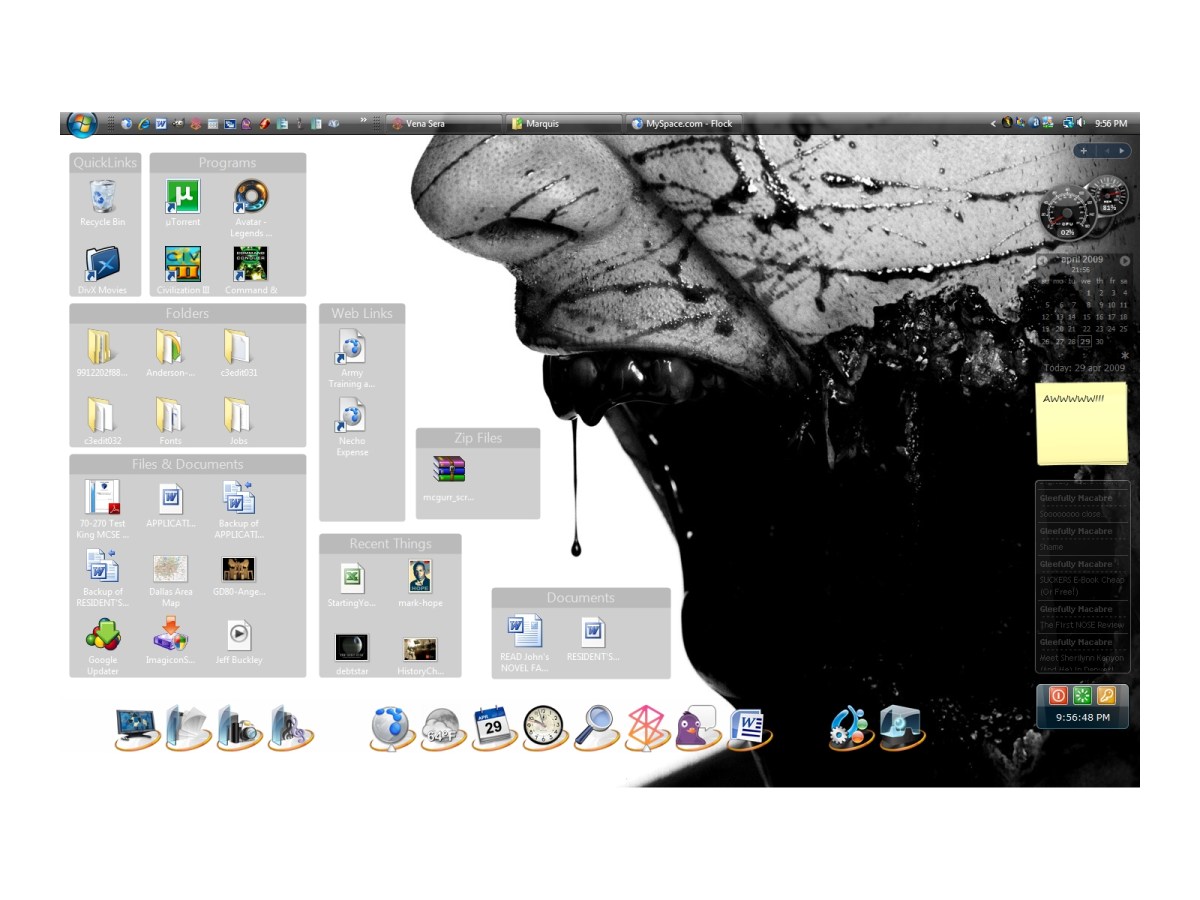Open the magnifying glass search dock icon

coord(597,726)
